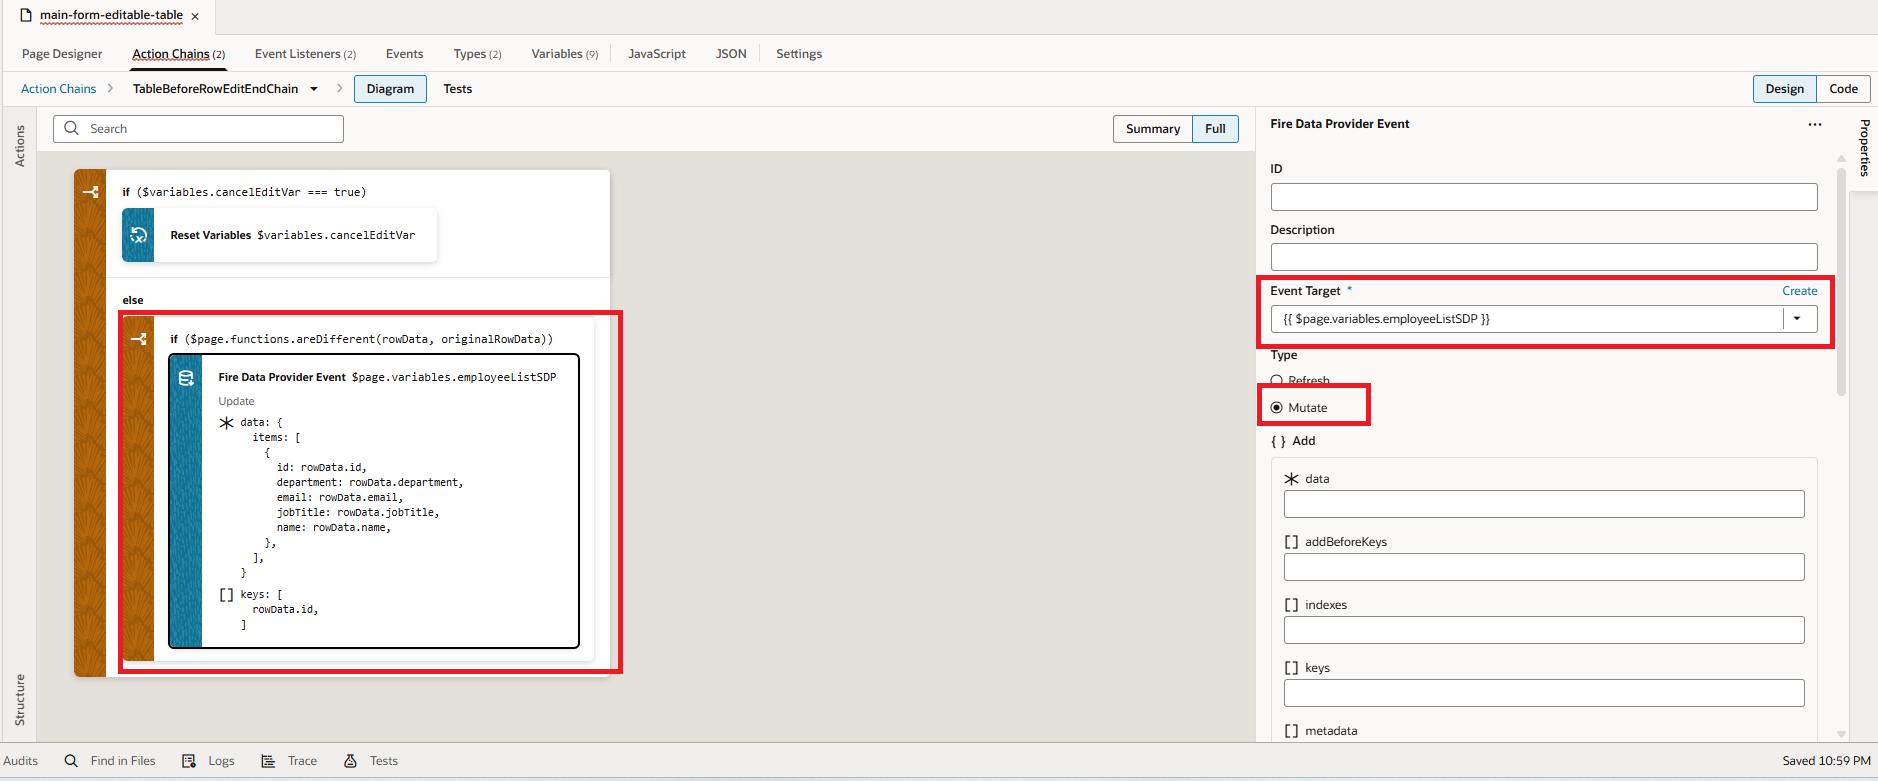Click the Fire Data Provider Event database icon
This screenshot has height=781, width=1878.
coord(186,378)
